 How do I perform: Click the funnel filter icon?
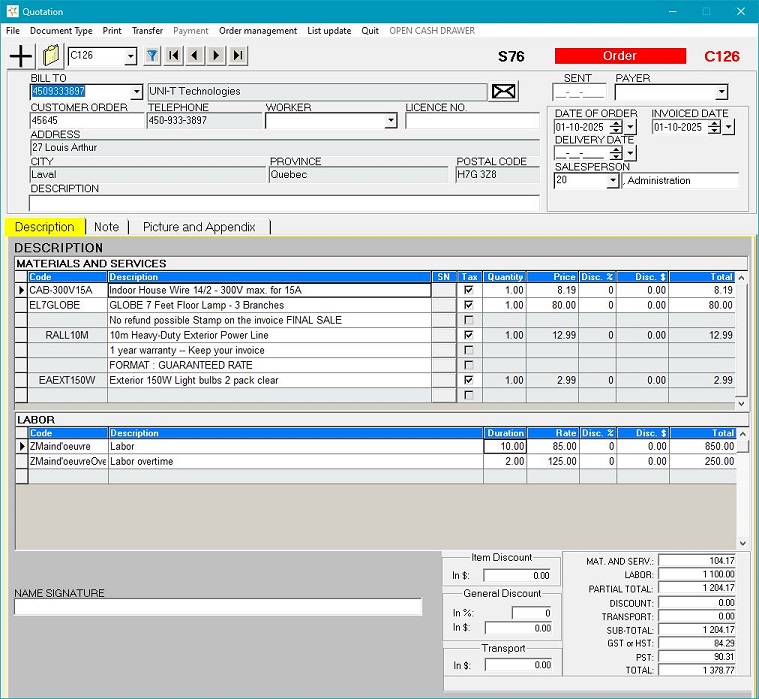(152, 56)
